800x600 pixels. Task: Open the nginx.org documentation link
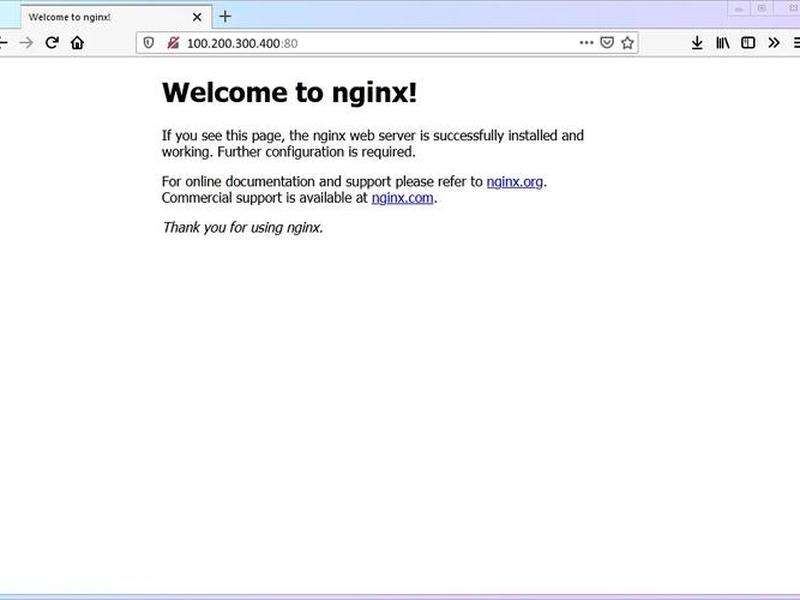click(514, 182)
